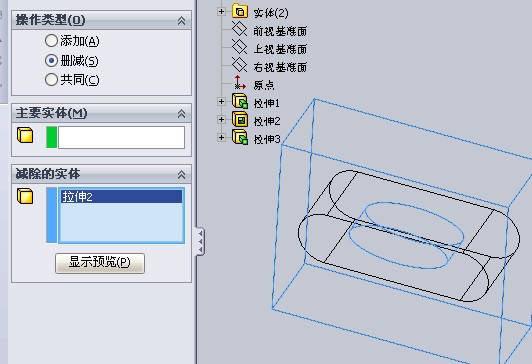Select the 右视基准面 tree label
This screenshot has width=532, height=364.
pos(280,67)
